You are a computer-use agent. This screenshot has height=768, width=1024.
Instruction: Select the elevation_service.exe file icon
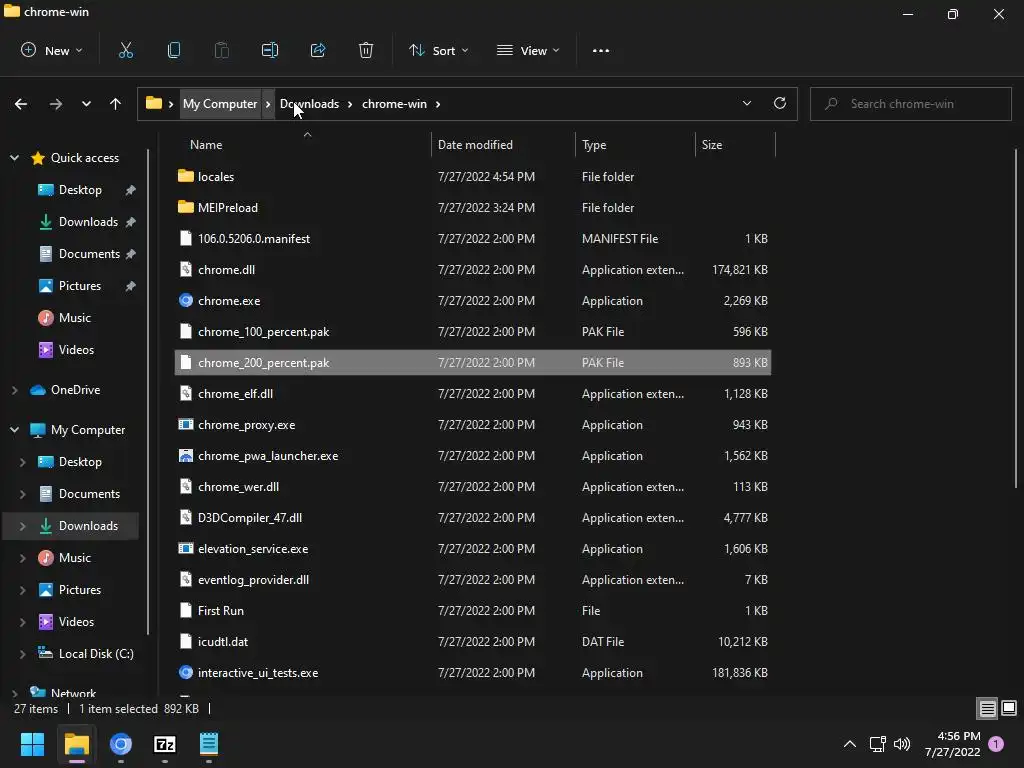[x=186, y=549]
